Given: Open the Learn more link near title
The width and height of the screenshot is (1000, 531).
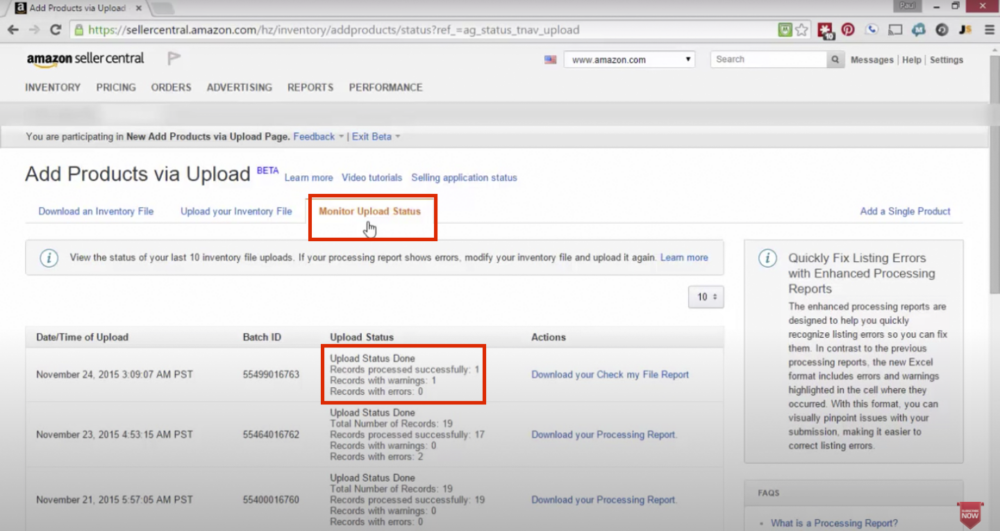Looking at the screenshot, I should point(309,178).
